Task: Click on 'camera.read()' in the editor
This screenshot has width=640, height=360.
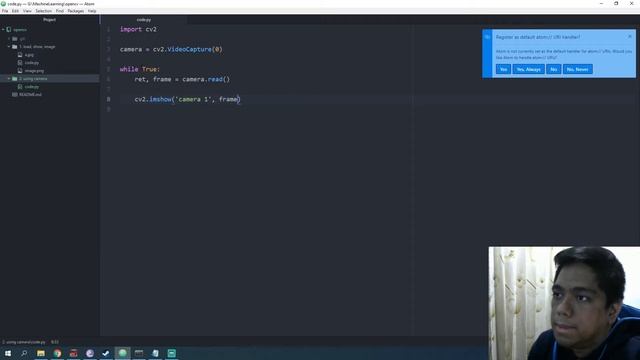Action: [x=206, y=79]
